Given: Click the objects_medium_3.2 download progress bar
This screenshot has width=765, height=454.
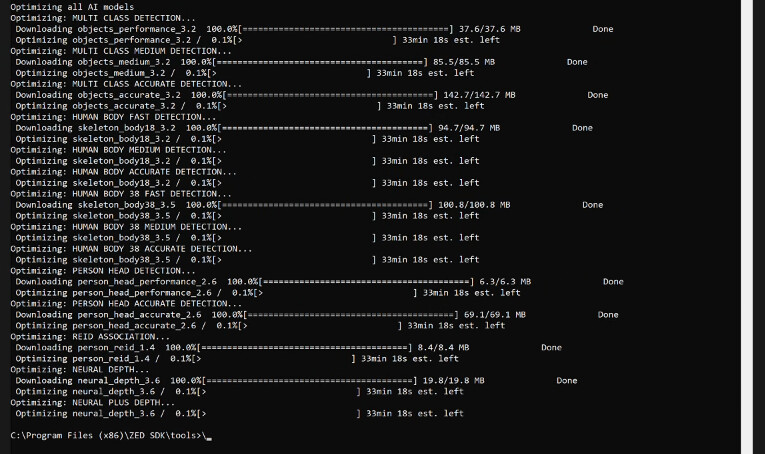Looking at the screenshot, I should pos(321,62).
